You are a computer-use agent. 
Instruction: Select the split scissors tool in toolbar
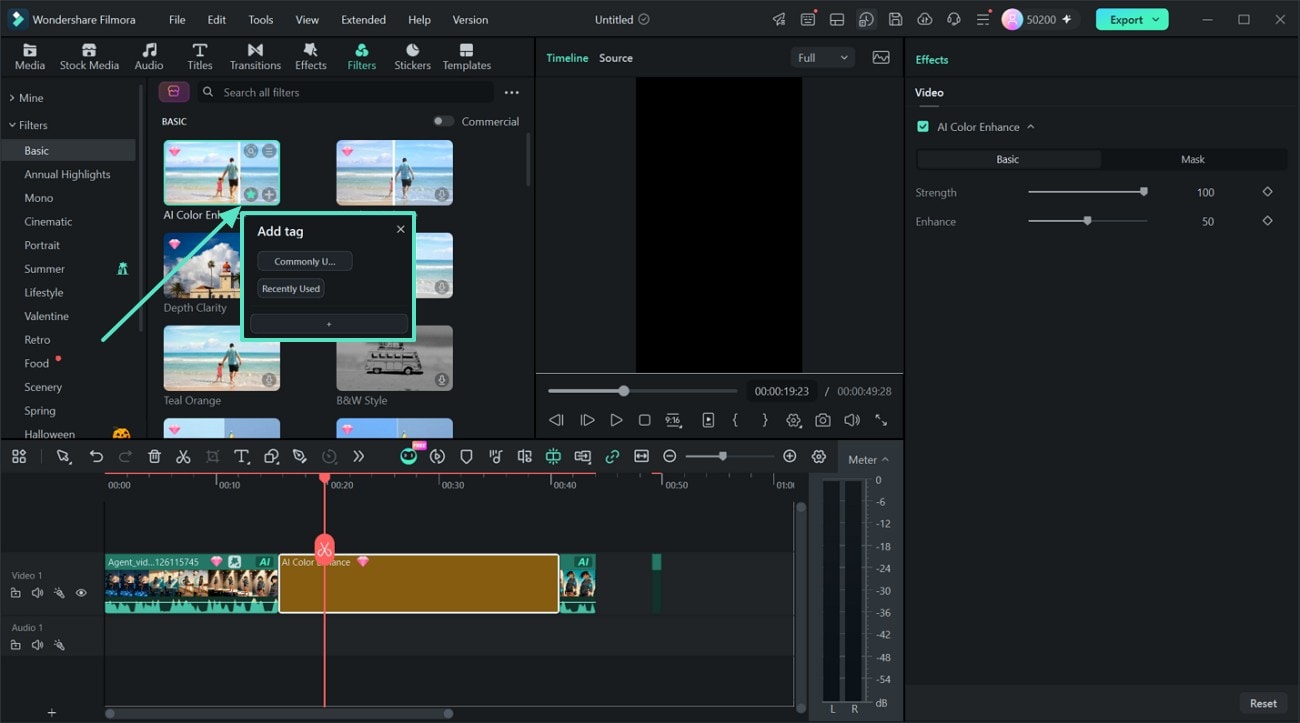coord(183,456)
